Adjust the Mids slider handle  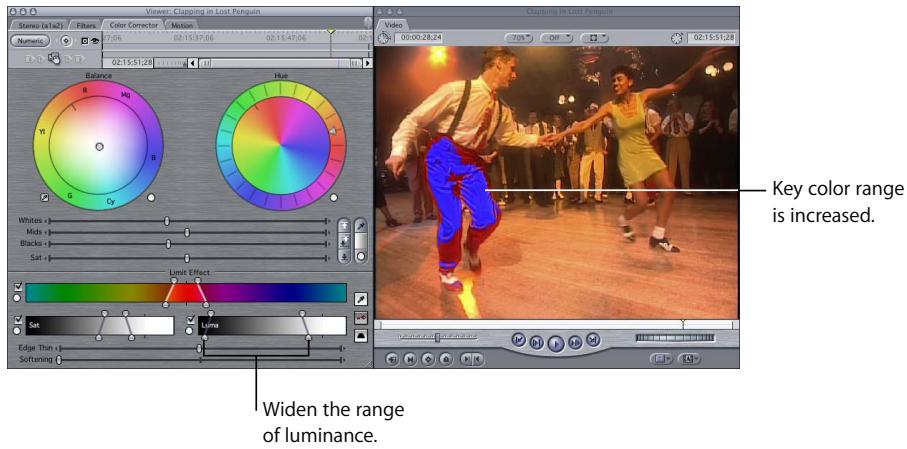[187, 232]
